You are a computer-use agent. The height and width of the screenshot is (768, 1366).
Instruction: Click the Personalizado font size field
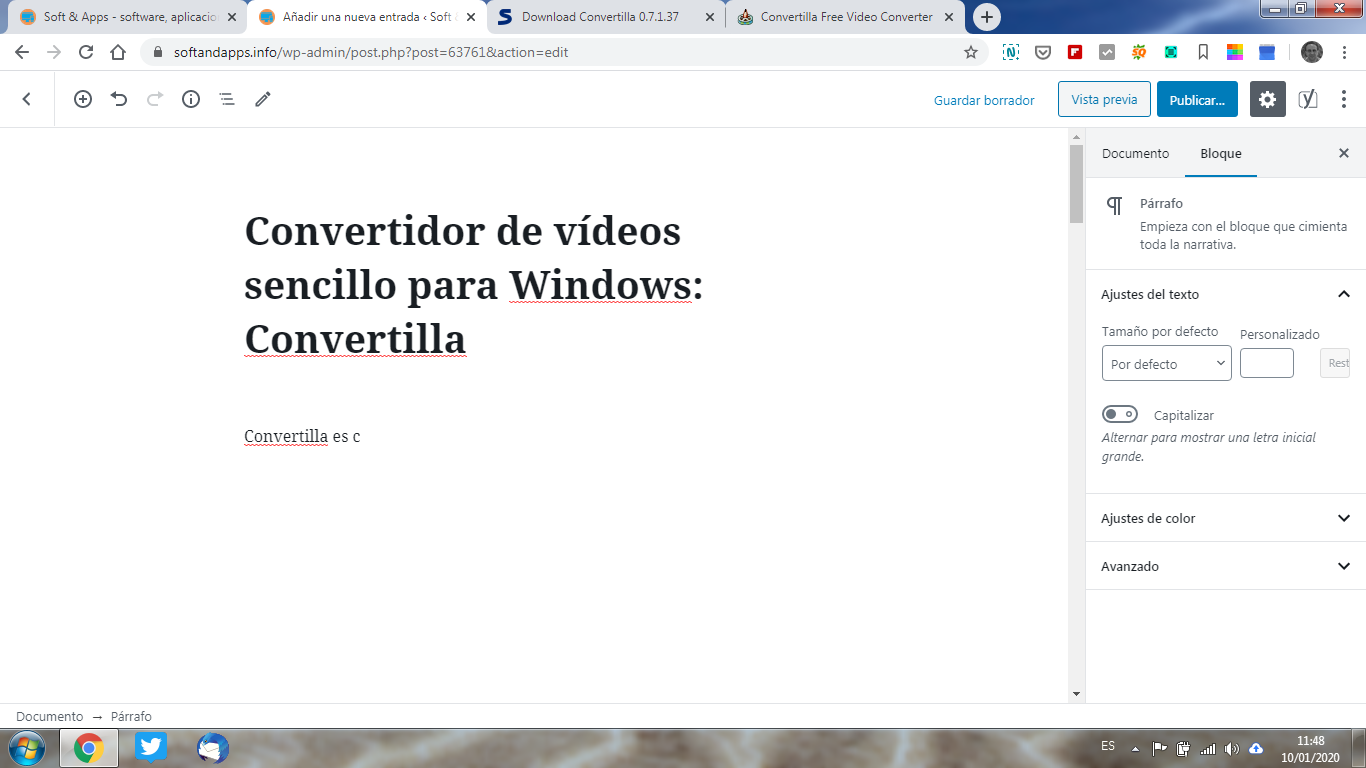point(1267,363)
